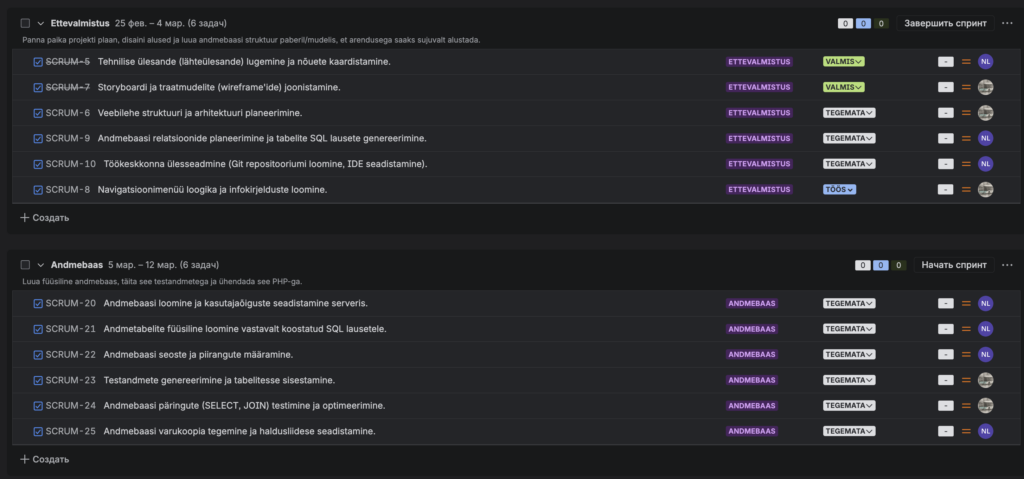Collapse the Andmebaas sprint chevron
The image size is (1024, 479).
click(x=41, y=265)
